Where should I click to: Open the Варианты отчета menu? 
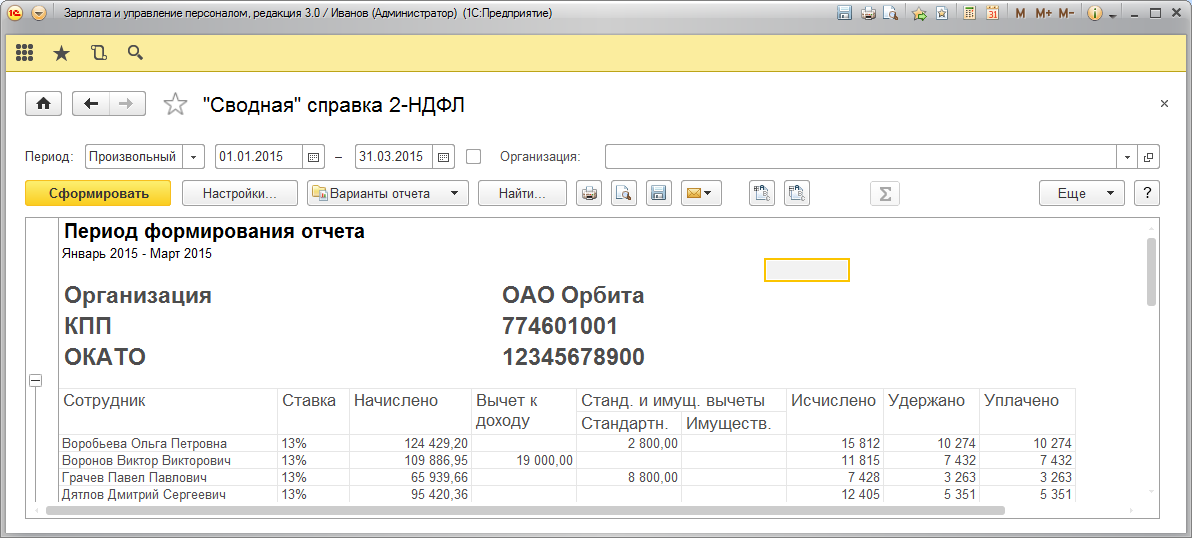388,193
